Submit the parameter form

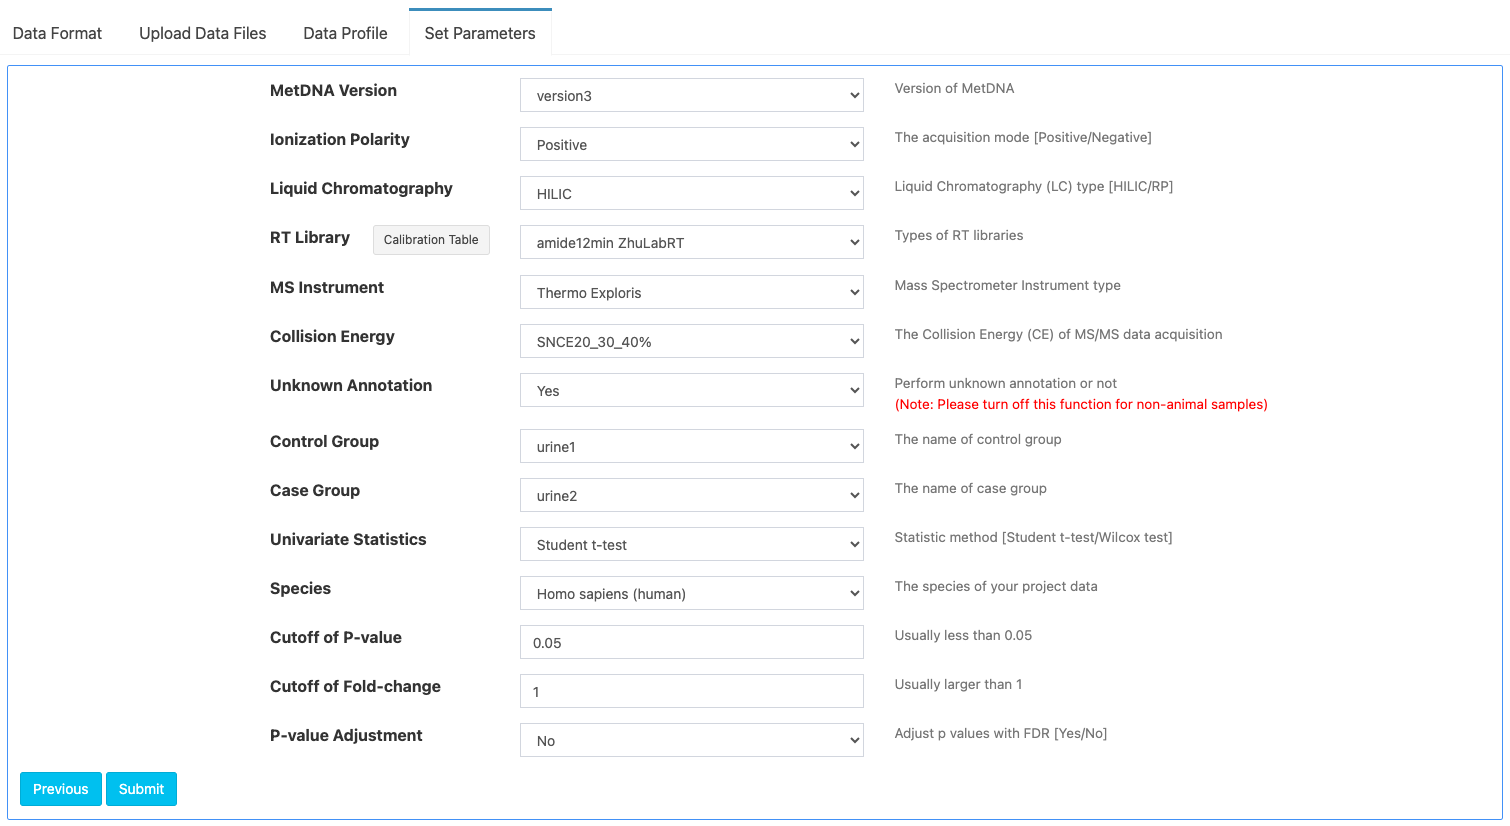[x=141, y=789]
